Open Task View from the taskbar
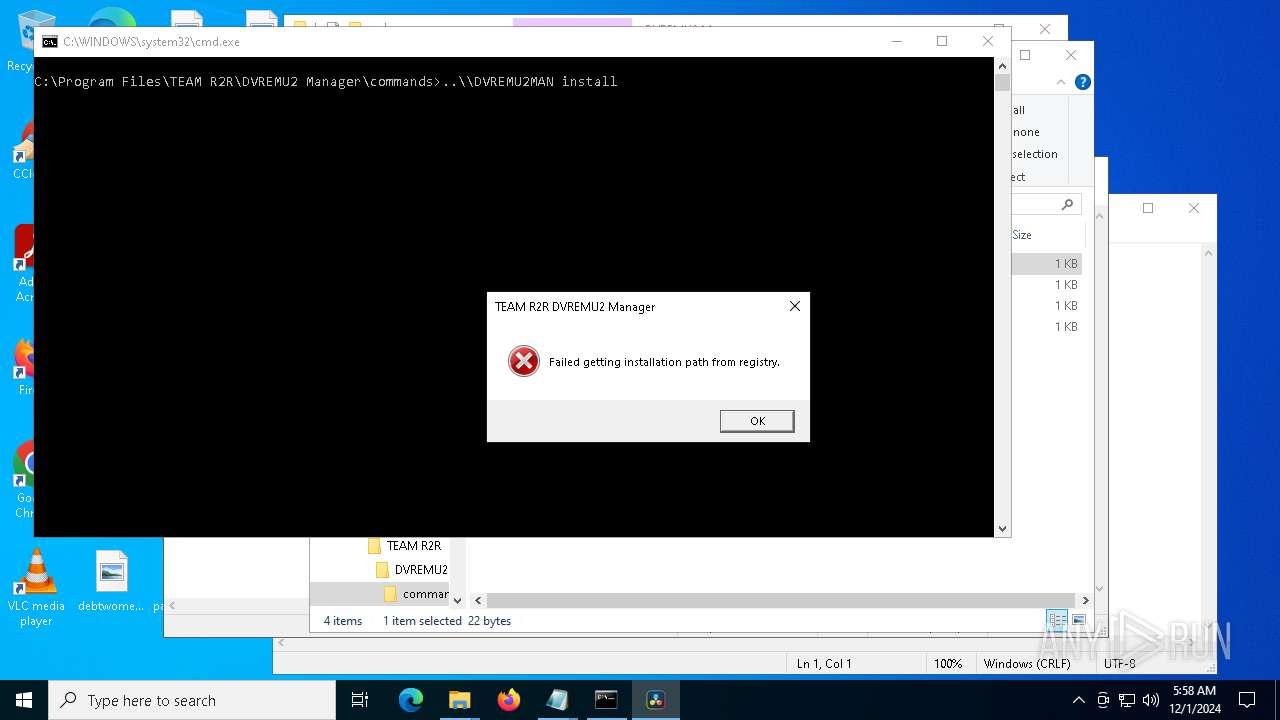 point(360,700)
